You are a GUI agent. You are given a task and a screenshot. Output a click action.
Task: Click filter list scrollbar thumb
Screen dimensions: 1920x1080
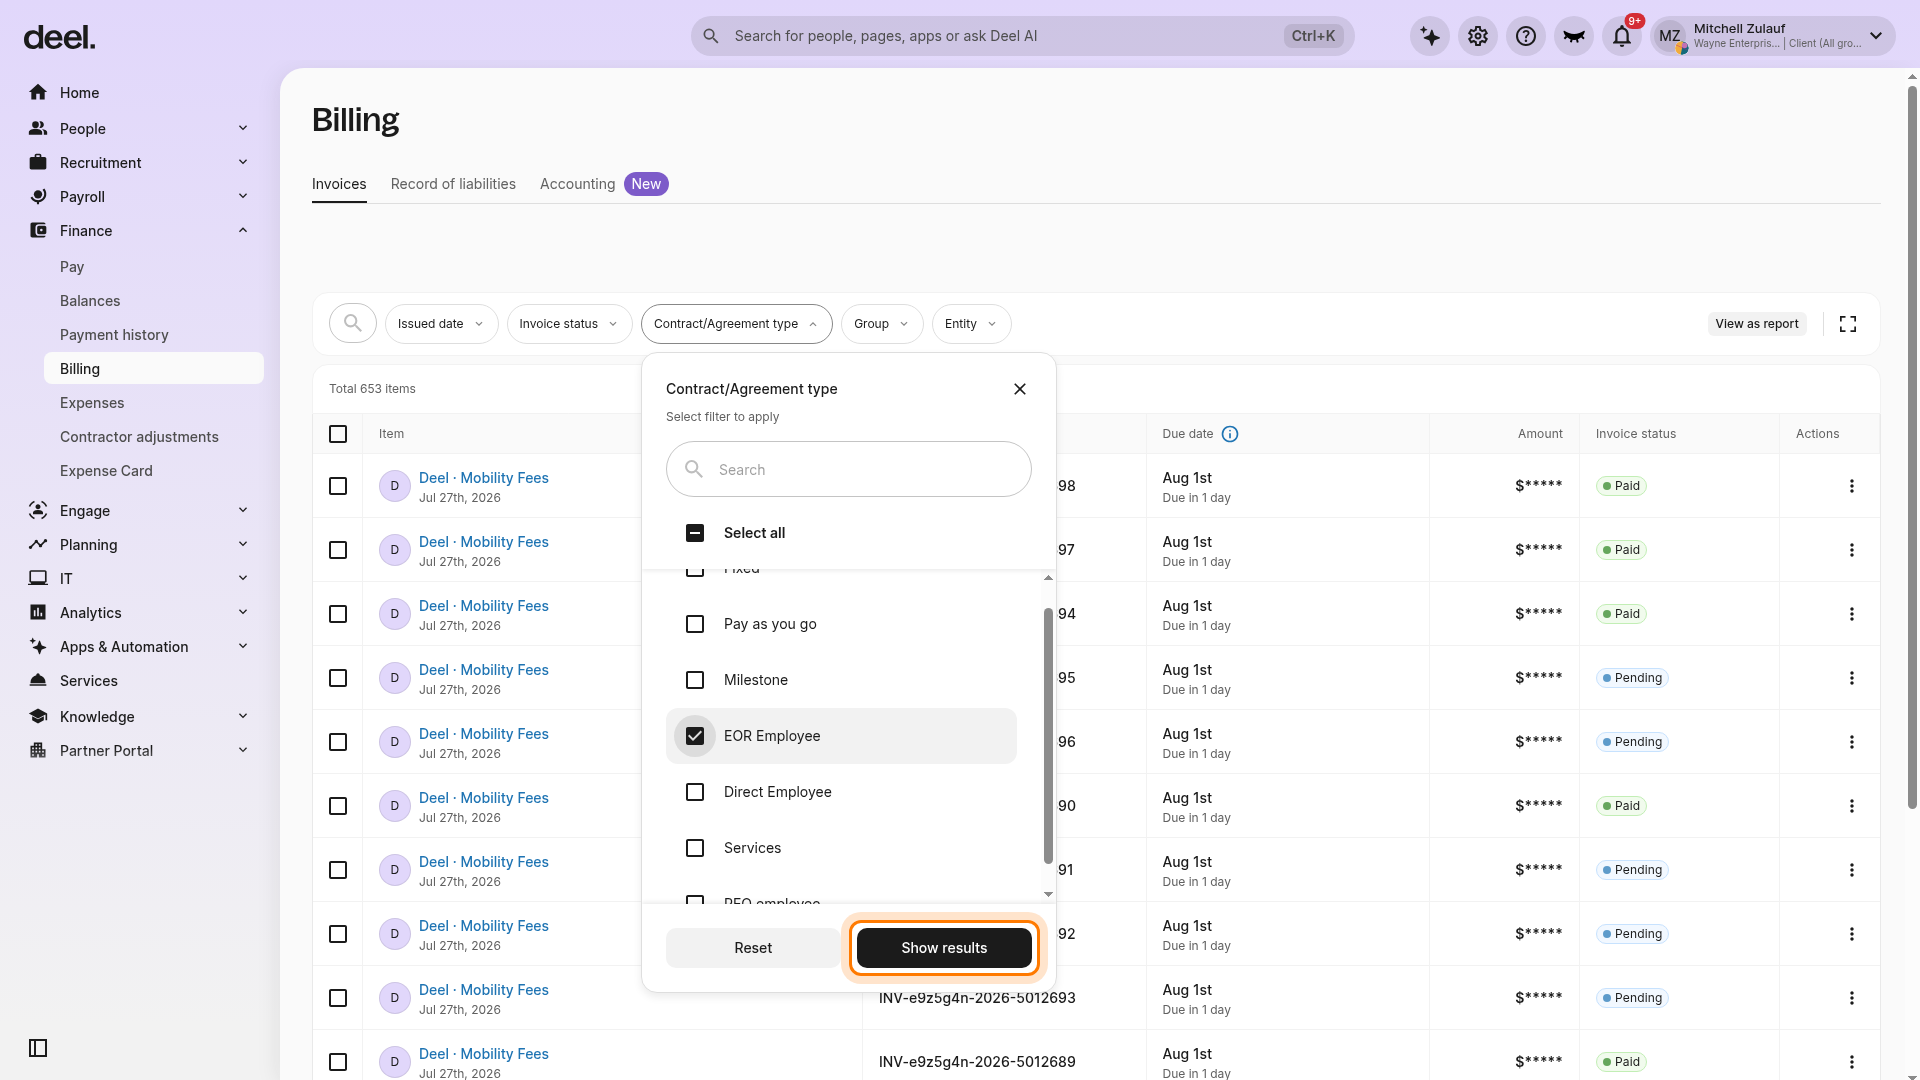click(x=1048, y=735)
